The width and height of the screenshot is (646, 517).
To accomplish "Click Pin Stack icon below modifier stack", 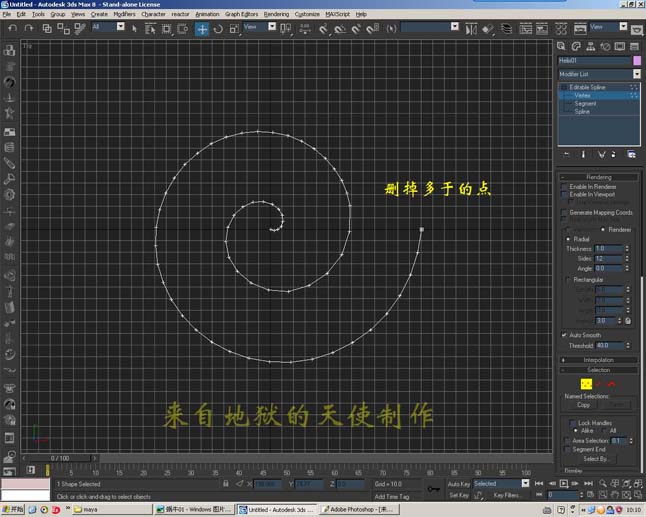I will pyautogui.click(x=566, y=154).
